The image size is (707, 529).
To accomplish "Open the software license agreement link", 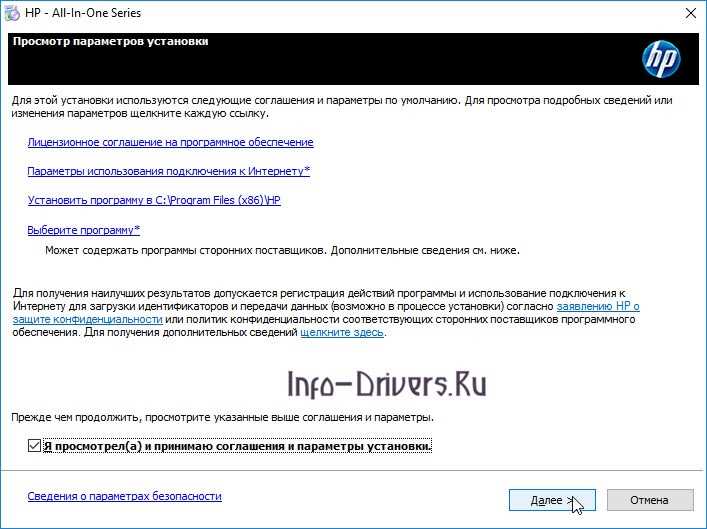I will tap(170, 142).
